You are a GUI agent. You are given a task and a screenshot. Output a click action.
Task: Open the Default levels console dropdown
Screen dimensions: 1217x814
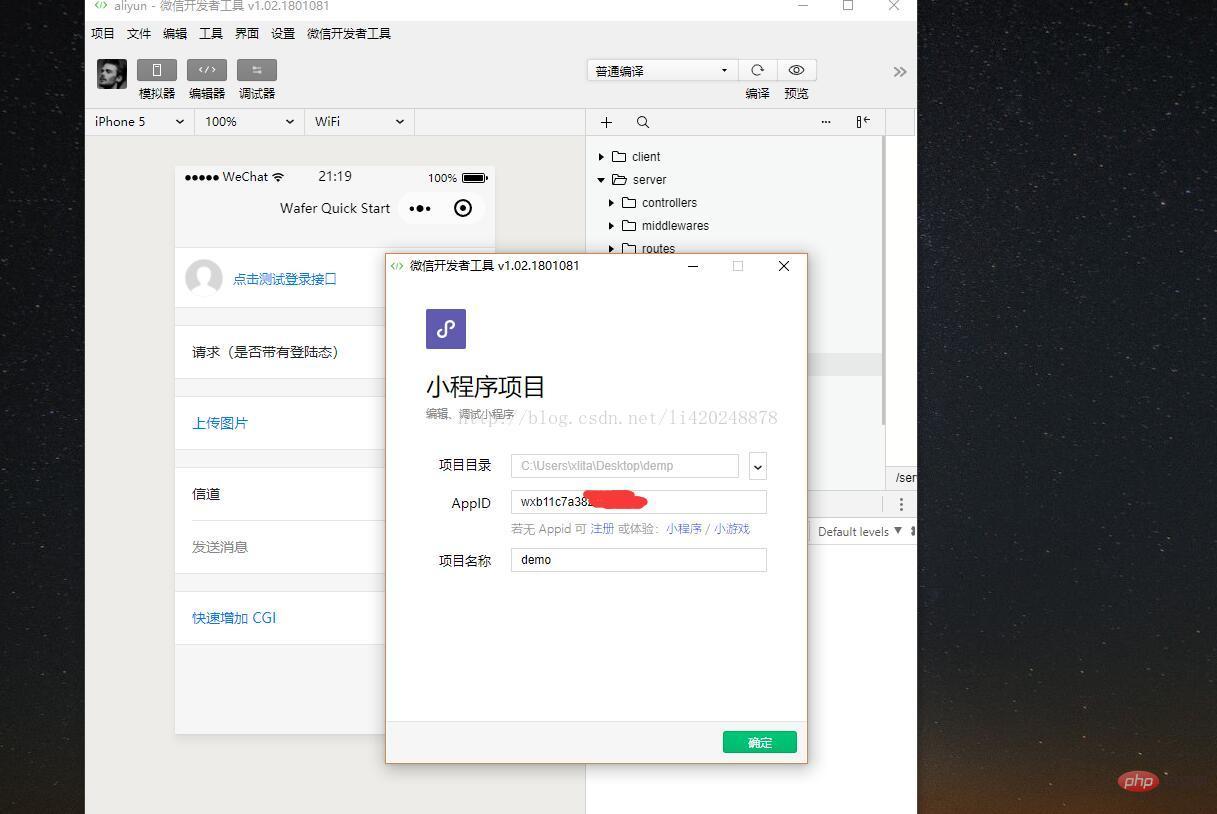pos(860,531)
